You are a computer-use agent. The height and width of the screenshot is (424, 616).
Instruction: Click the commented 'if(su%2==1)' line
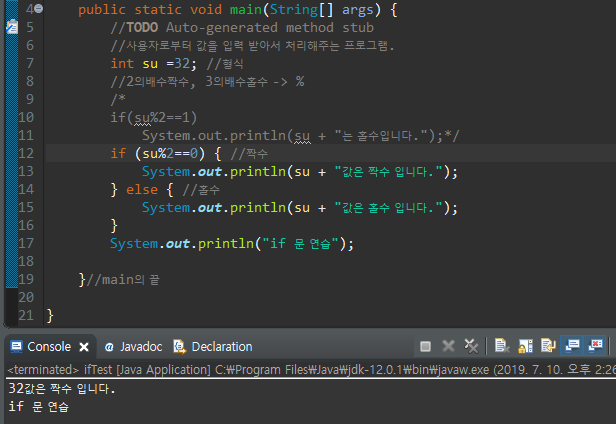point(154,117)
